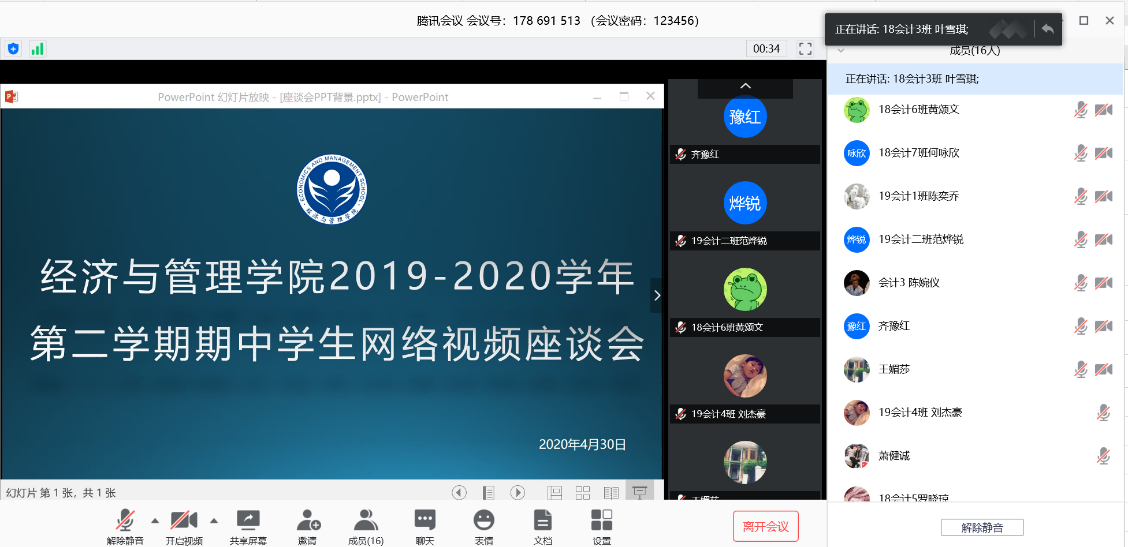Open the emoji (表情) reactions icon
The image size is (1128, 547).
pos(484,520)
